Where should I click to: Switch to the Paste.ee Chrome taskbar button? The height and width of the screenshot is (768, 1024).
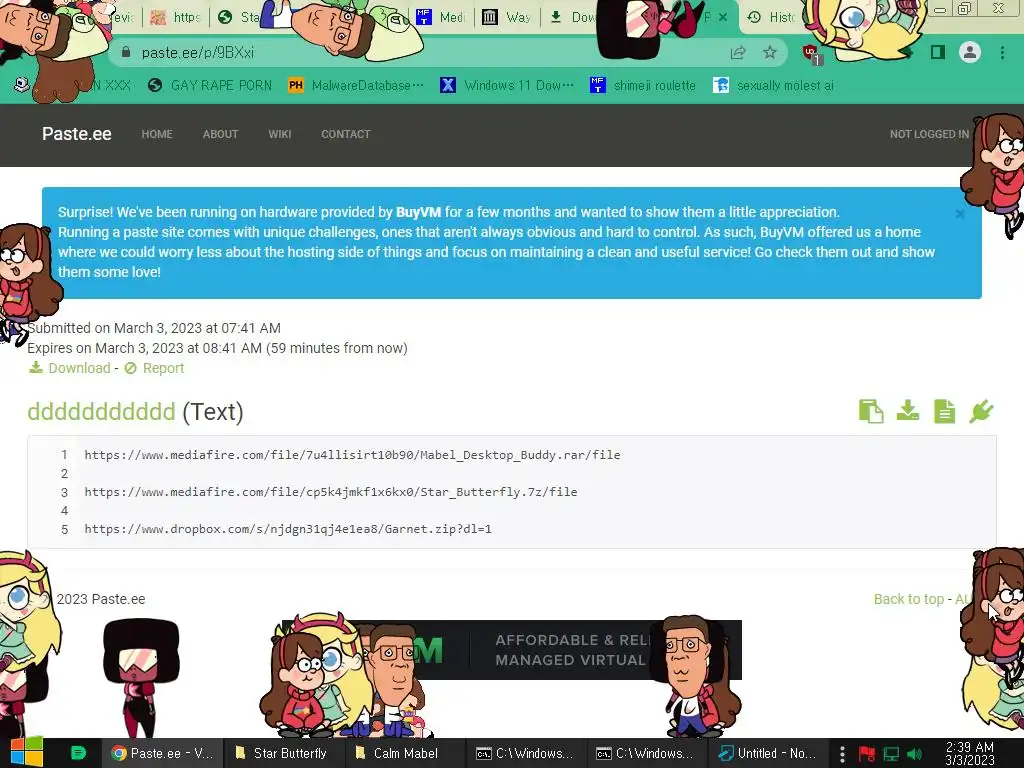(162, 753)
